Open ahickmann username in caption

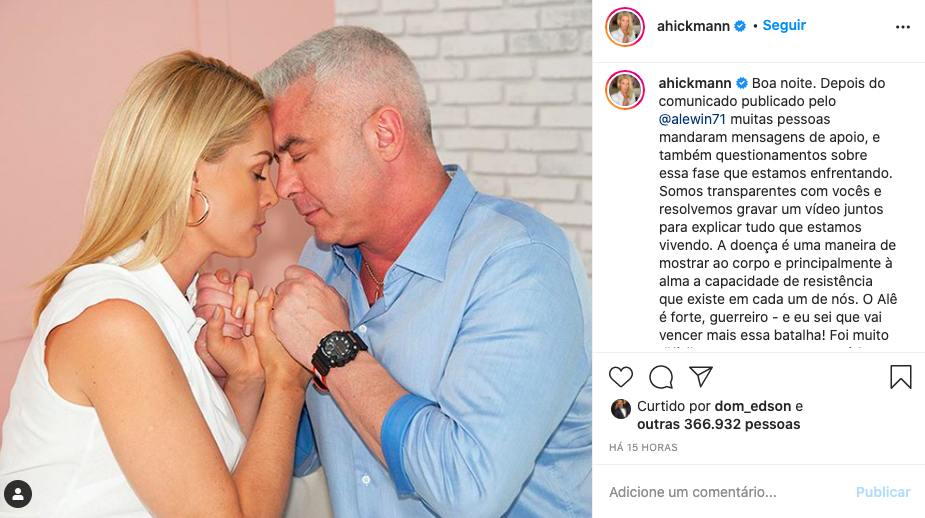click(x=695, y=83)
